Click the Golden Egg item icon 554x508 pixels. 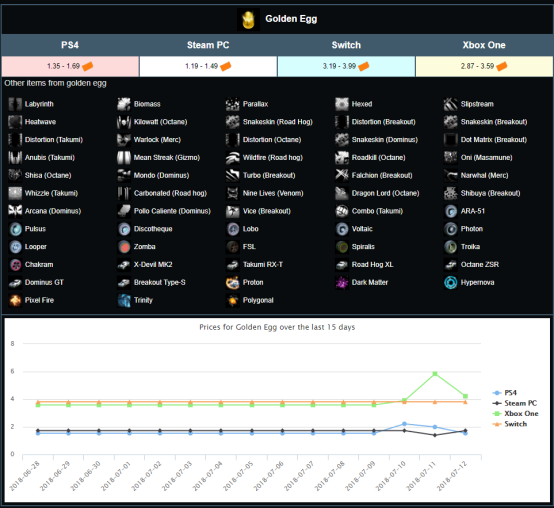[x=248, y=19]
